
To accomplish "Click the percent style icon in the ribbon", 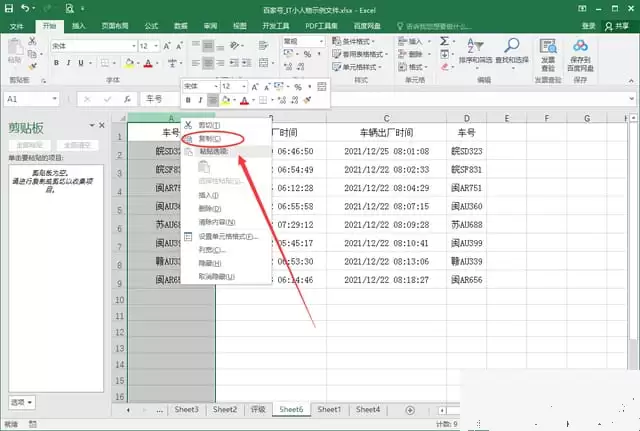I will (307, 54).
